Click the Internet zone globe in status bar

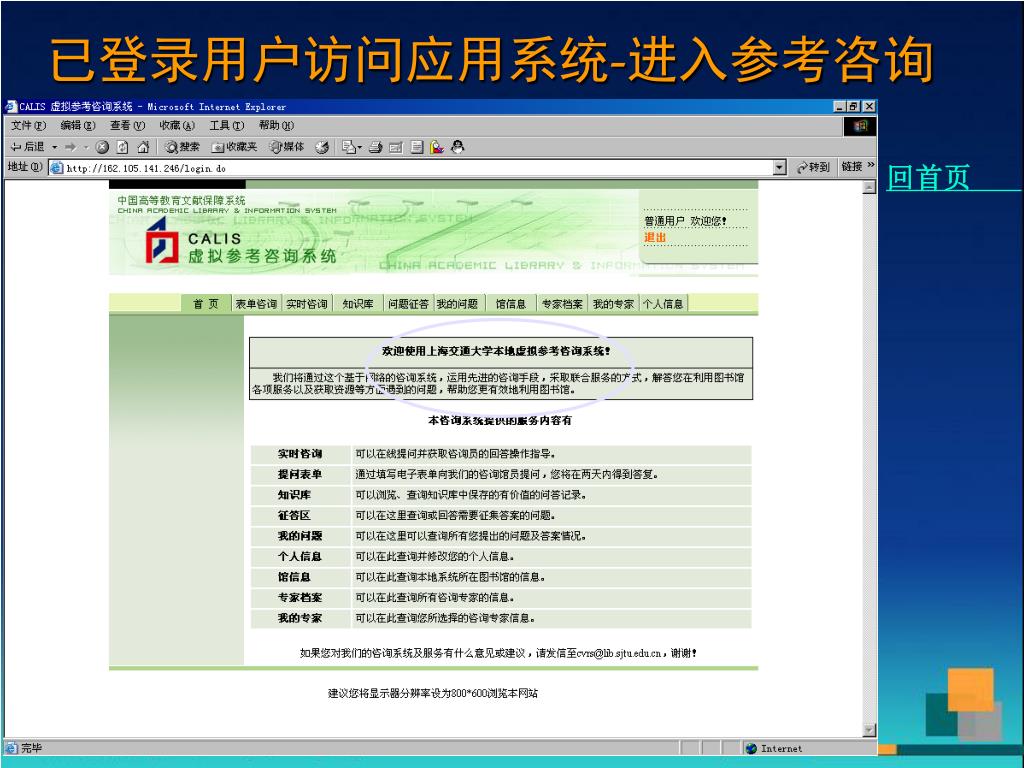pyautogui.click(x=751, y=748)
